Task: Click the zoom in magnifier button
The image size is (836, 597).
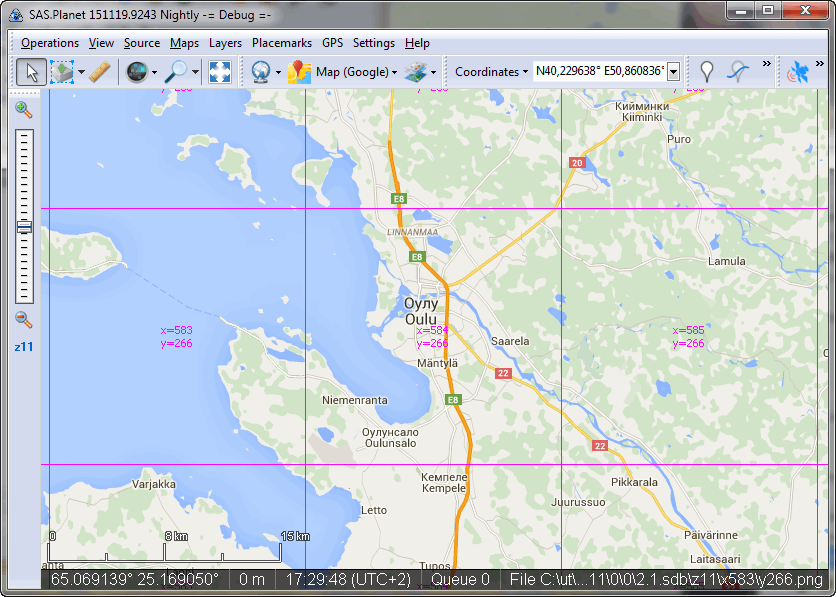Action: [x=24, y=110]
